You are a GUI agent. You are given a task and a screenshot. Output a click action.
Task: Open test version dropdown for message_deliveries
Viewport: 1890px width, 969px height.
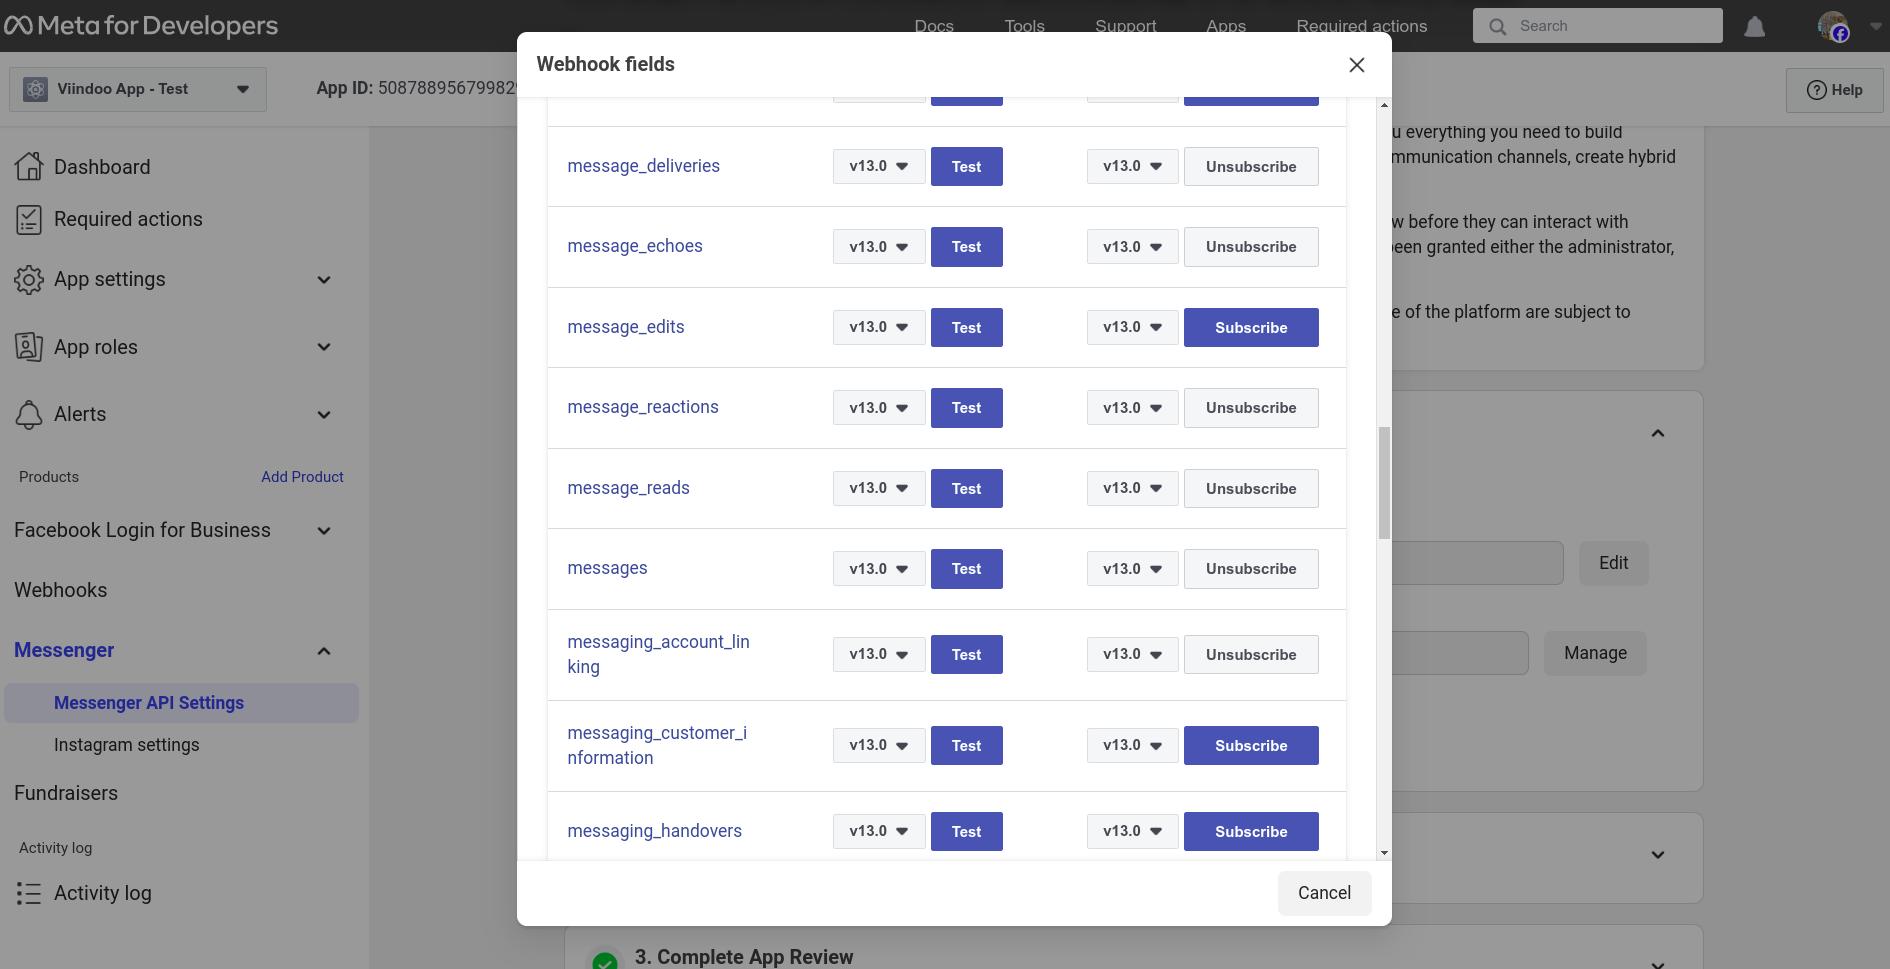tap(879, 166)
